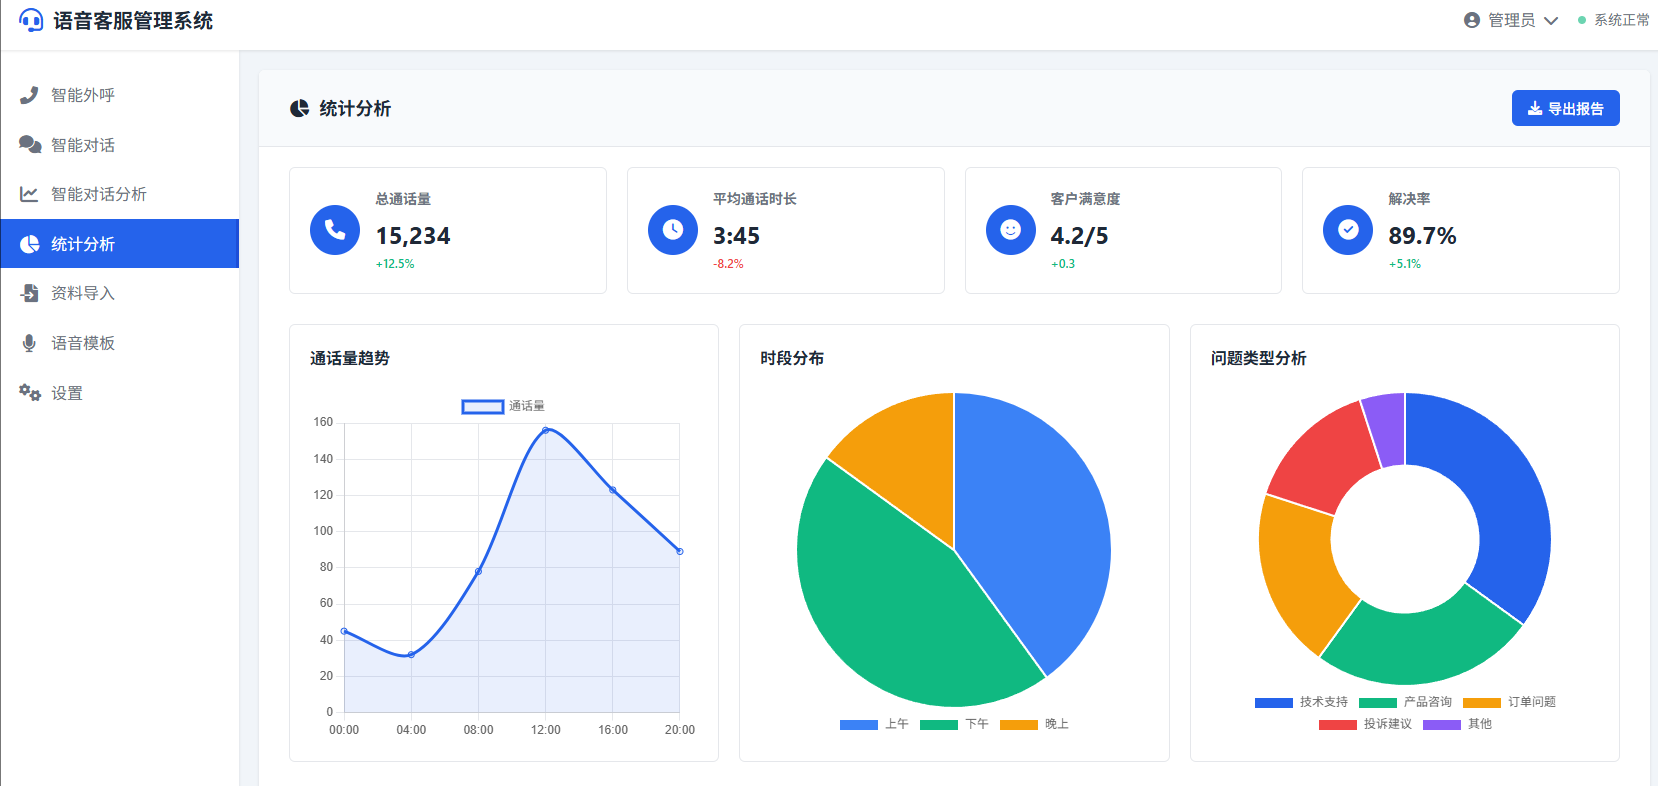Viewport: 1658px width, 786px height.
Task: Select the 统计分析 sidebar menu item
Action: [x=83, y=244]
